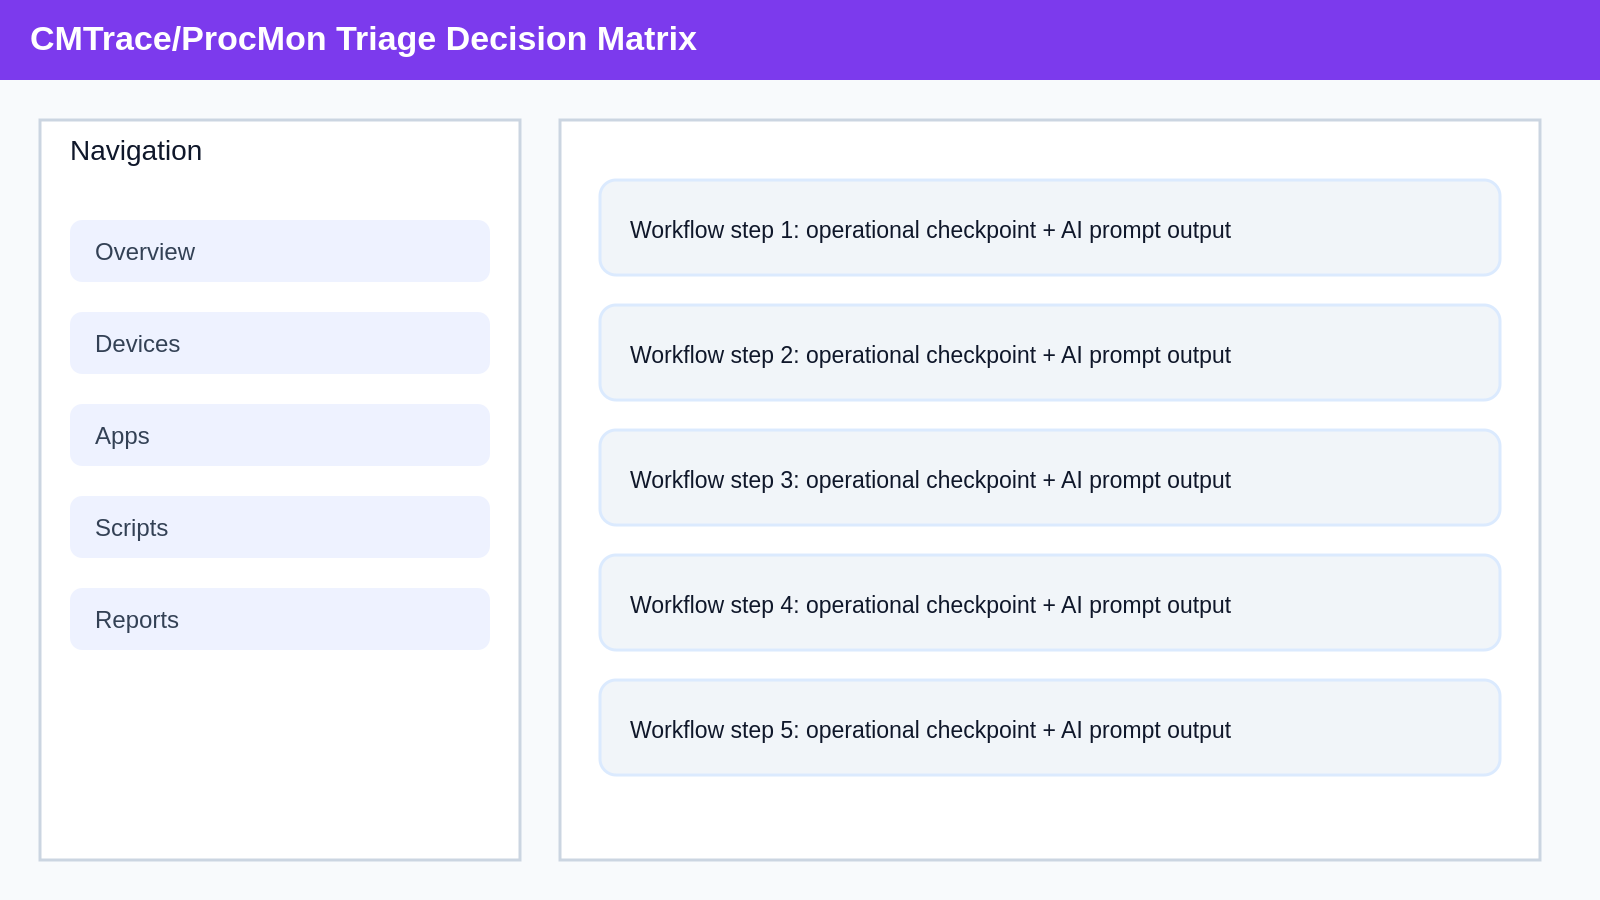The width and height of the screenshot is (1600, 900).
Task: Click the Navigation panel heading
Action: (136, 151)
